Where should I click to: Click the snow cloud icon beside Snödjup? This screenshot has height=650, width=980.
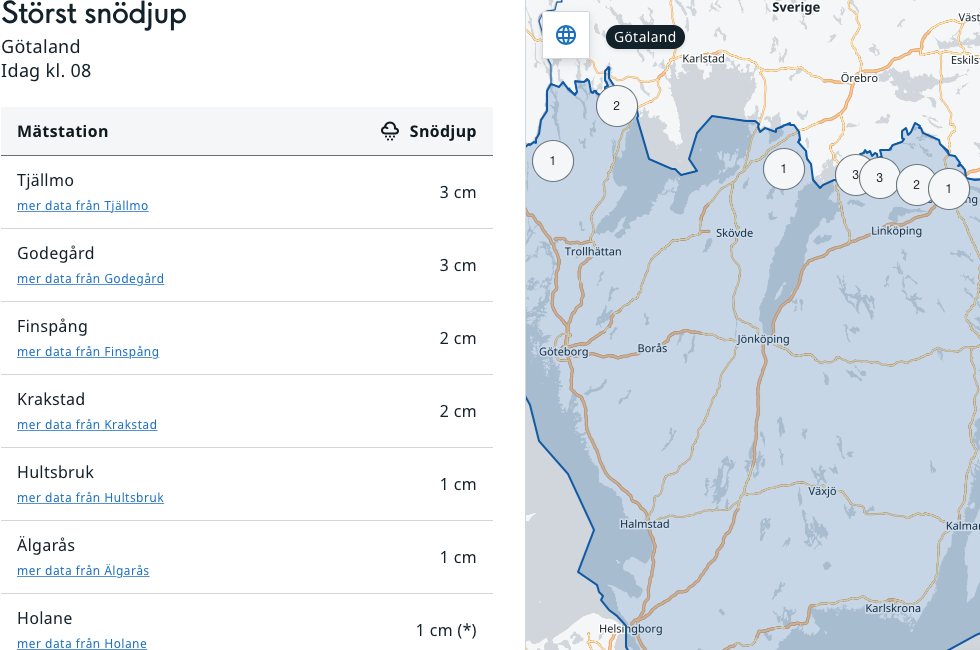pos(391,132)
